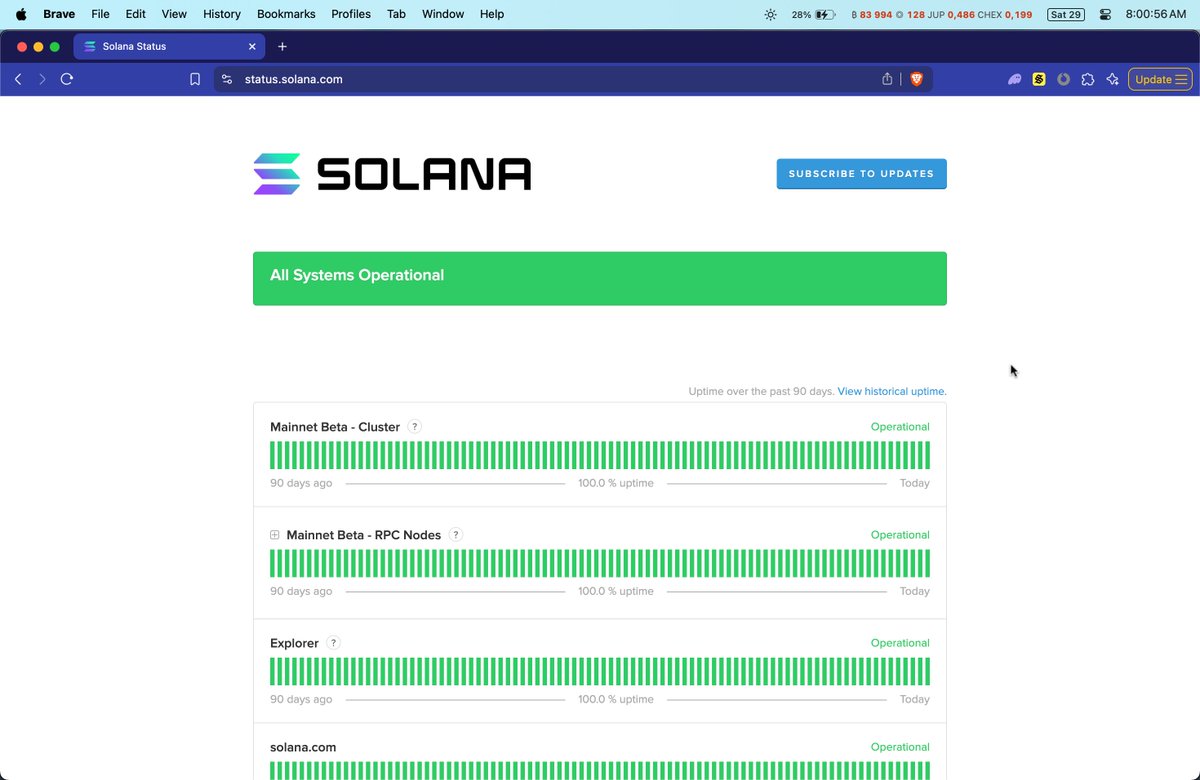Click the solana.com component name
Viewport: 1200px width, 780px height.
coord(303,747)
